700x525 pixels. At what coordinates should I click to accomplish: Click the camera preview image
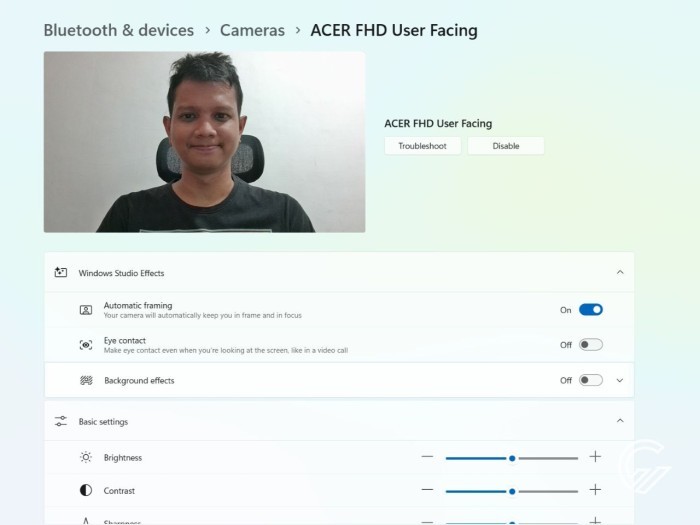point(204,142)
